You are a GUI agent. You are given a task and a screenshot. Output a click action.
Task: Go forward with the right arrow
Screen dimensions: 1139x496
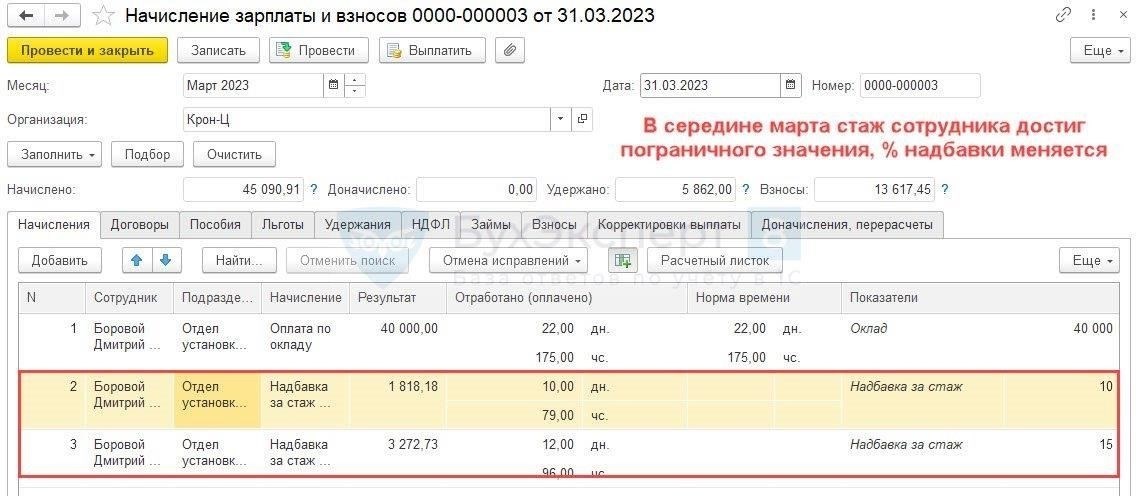pos(63,15)
